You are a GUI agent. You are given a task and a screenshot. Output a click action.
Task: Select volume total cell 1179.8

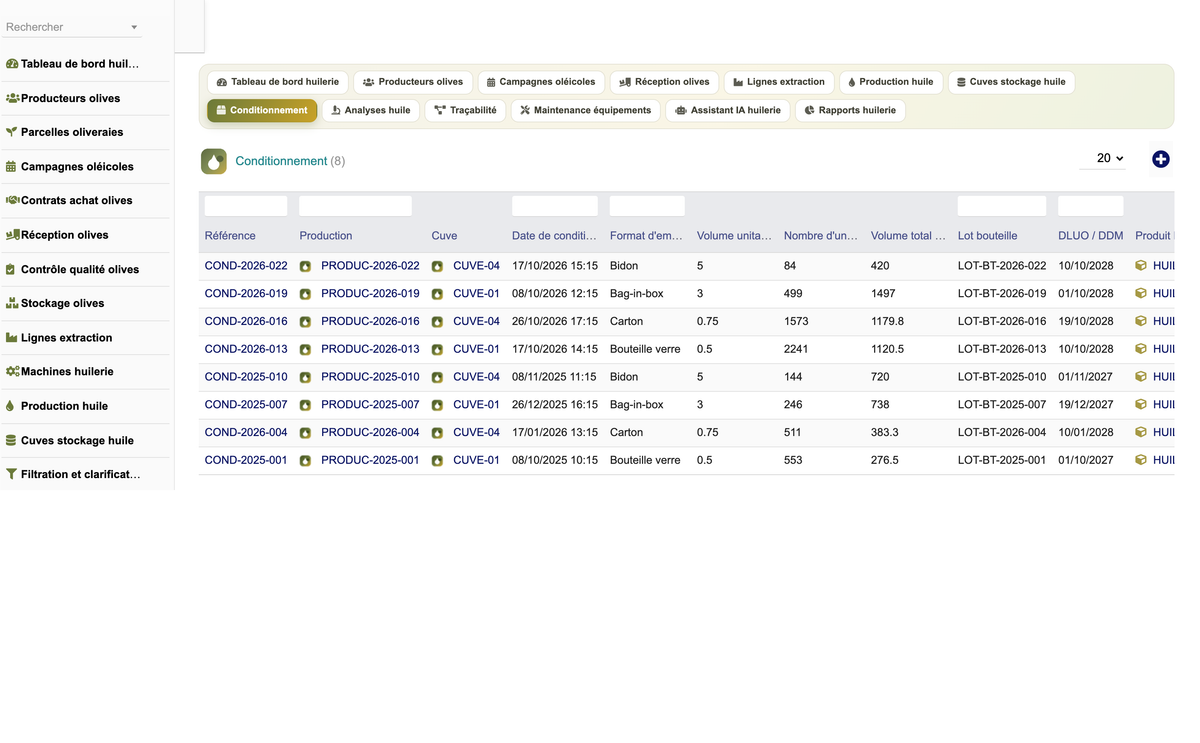click(x=887, y=322)
